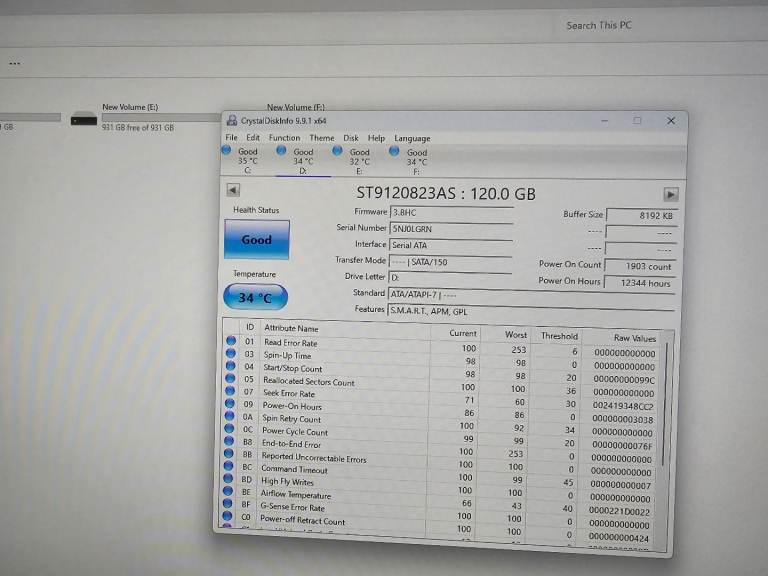Viewport: 768px width, 576px height.
Task: Click the status icon of Reallocated Sectors Count
Action: click(230, 378)
